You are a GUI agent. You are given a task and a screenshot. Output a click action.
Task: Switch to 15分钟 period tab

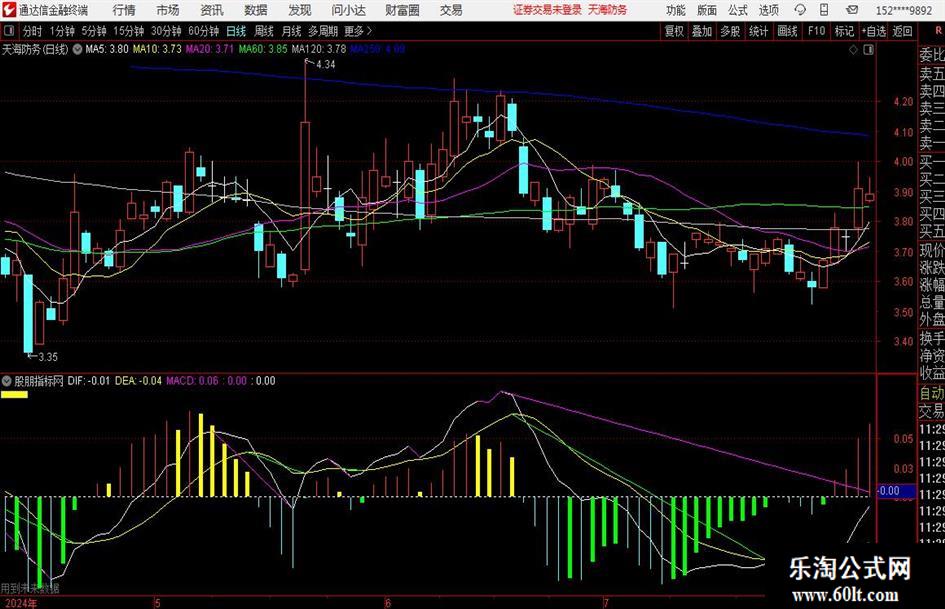(128, 31)
